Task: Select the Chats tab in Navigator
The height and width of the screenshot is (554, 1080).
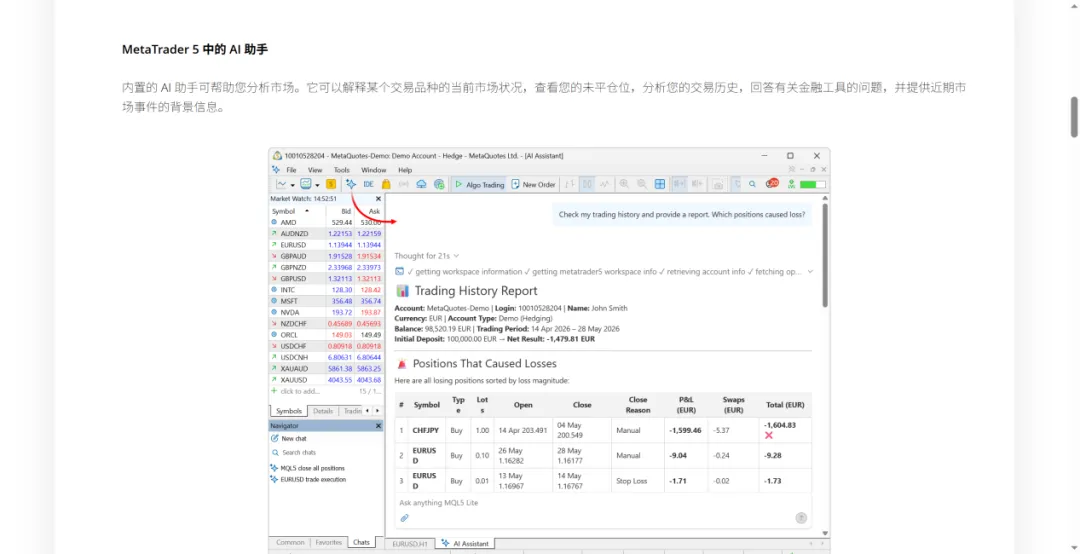Action: tap(361, 542)
